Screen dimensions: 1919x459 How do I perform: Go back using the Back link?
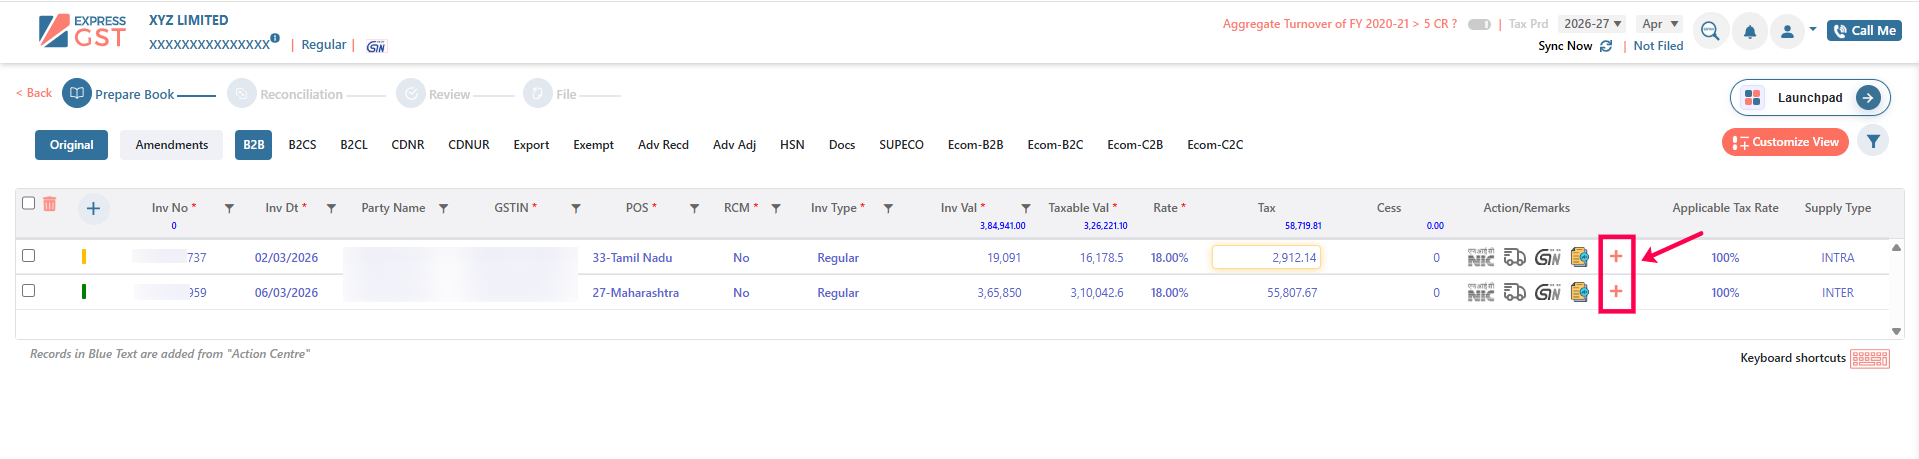[x=34, y=93]
